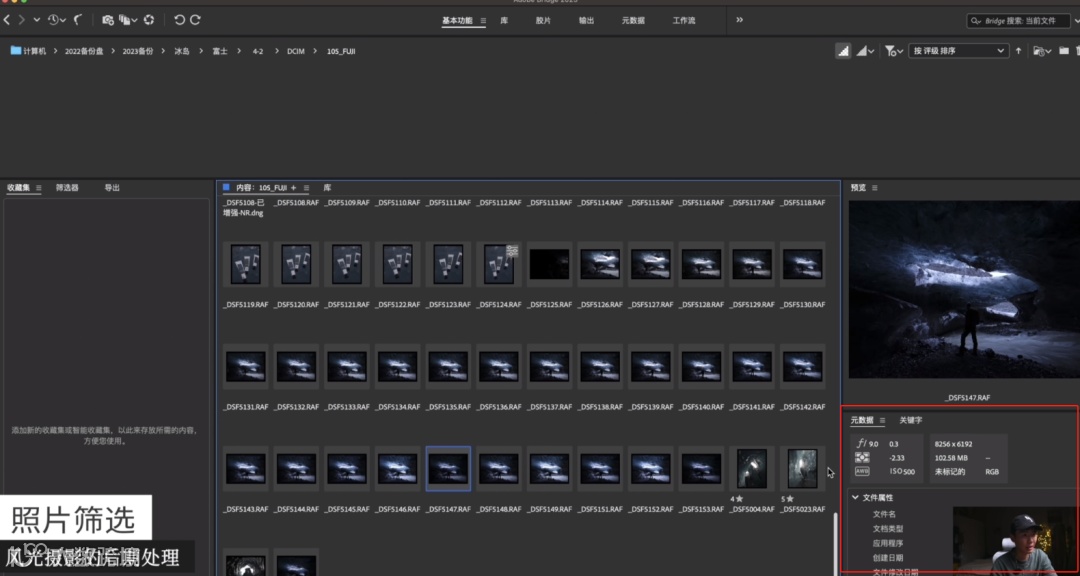Viewport: 1080px width, 576px height.
Task: Switch to the 胶片 workspace
Action: tap(543, 21)
